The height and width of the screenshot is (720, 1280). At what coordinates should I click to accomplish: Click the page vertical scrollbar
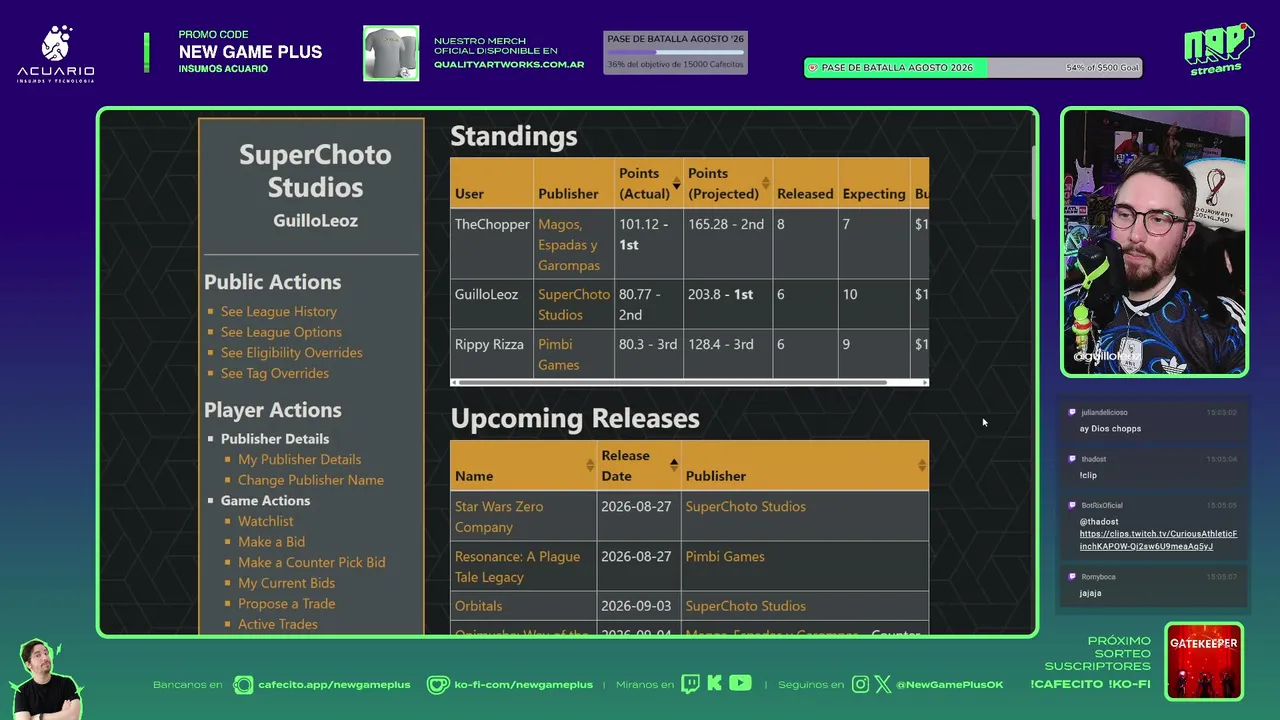pyautogui.click(x=1032, y=181)
